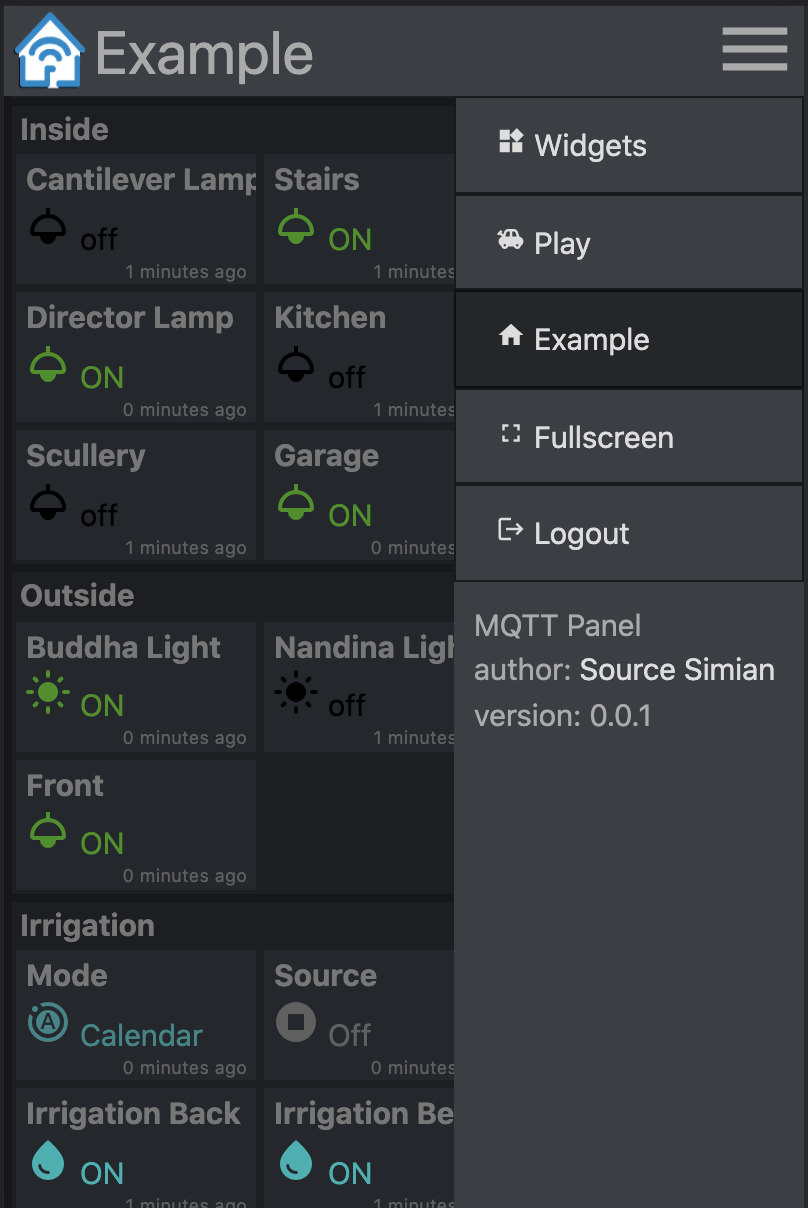Click the MQTT Panel house logo
This screenshot has width=808, height=1208.
[x=50, y=52]
